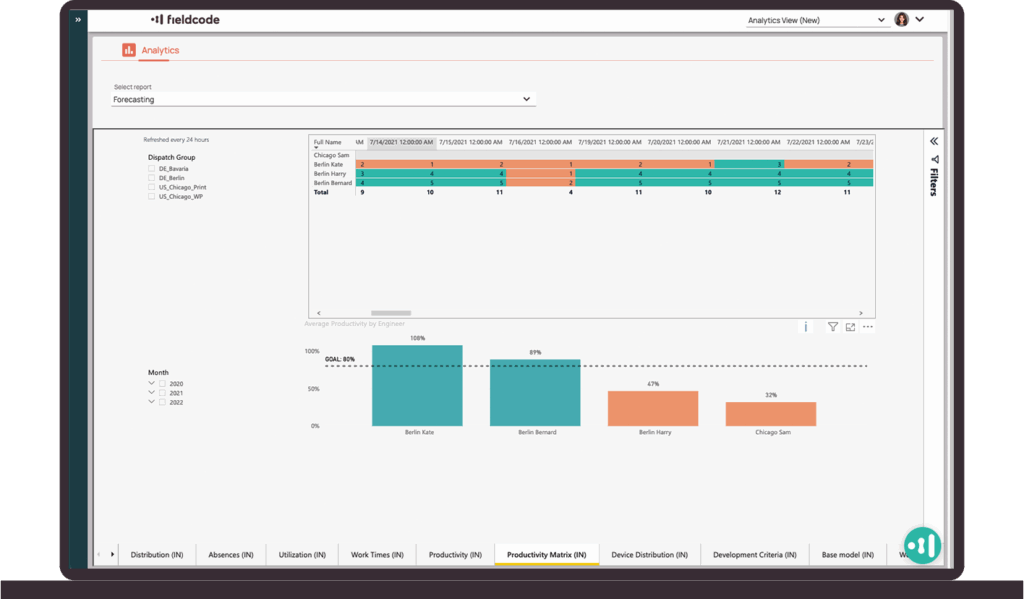Viewport: 1024px width, 599px height.
Task: Open the green Fieldcode chat widget button
Action: point(922,545)
